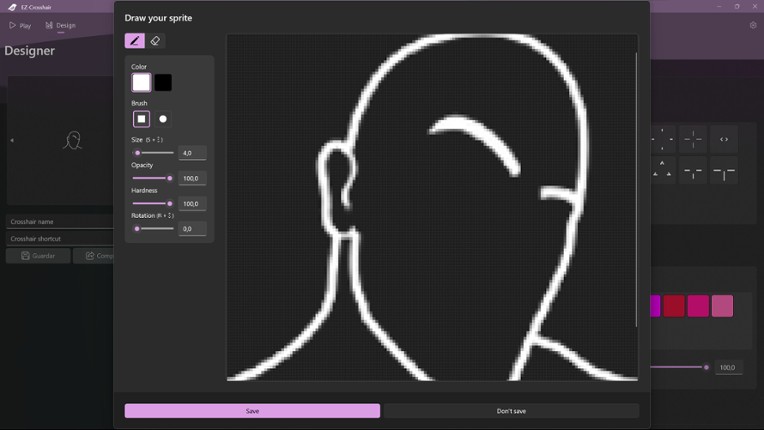
Task: Focus the Opacity value field
Action: click(x=192, y=178)
